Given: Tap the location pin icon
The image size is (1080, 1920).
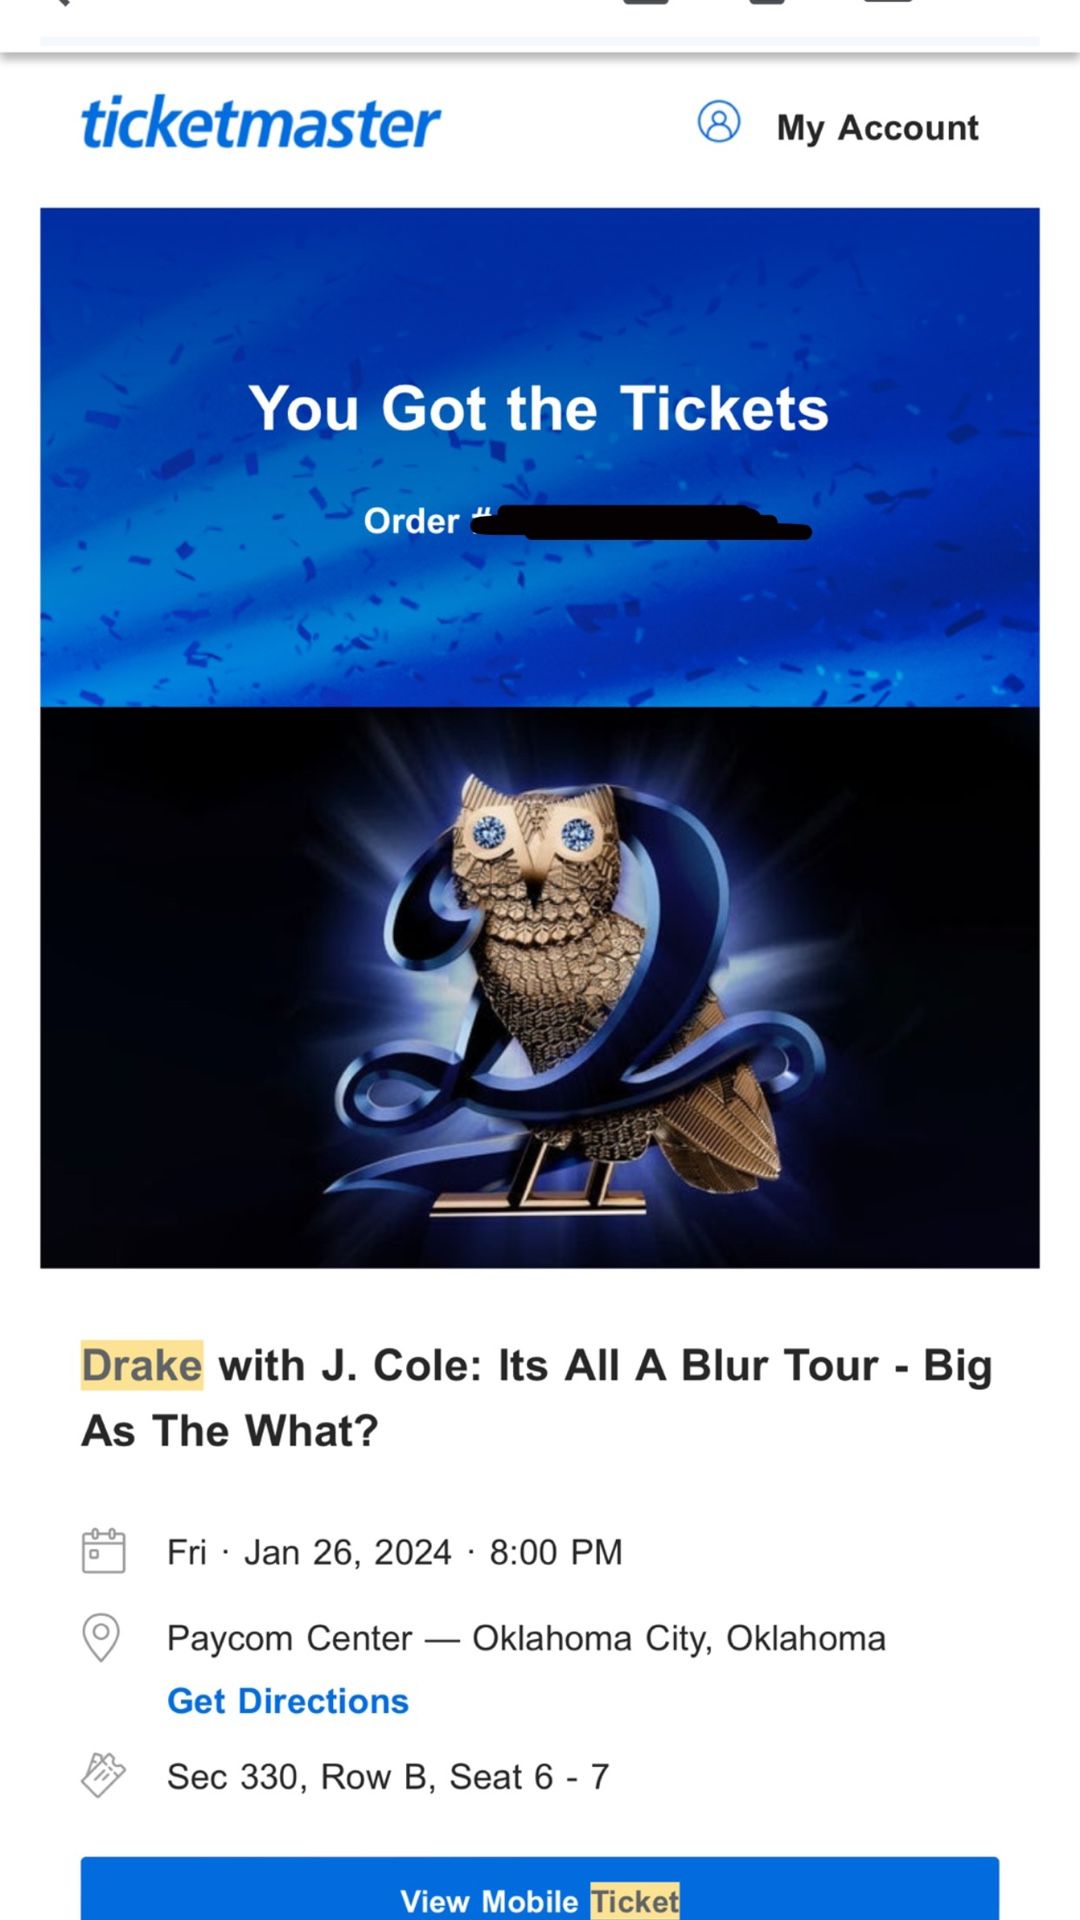Looking at the screenshot, I should [101, 1637].
